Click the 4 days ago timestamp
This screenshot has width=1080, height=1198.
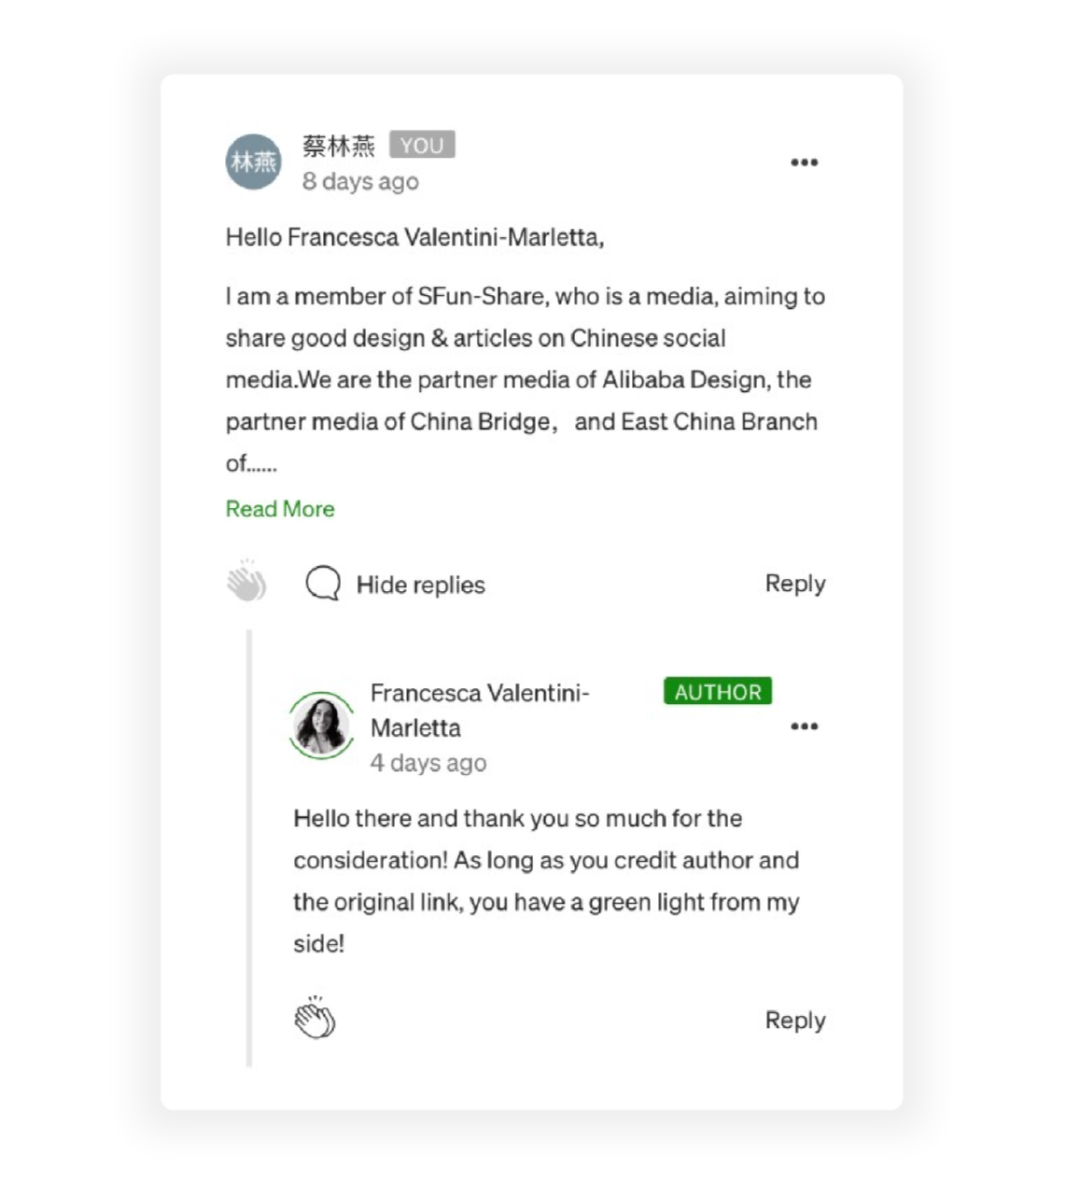428,763
